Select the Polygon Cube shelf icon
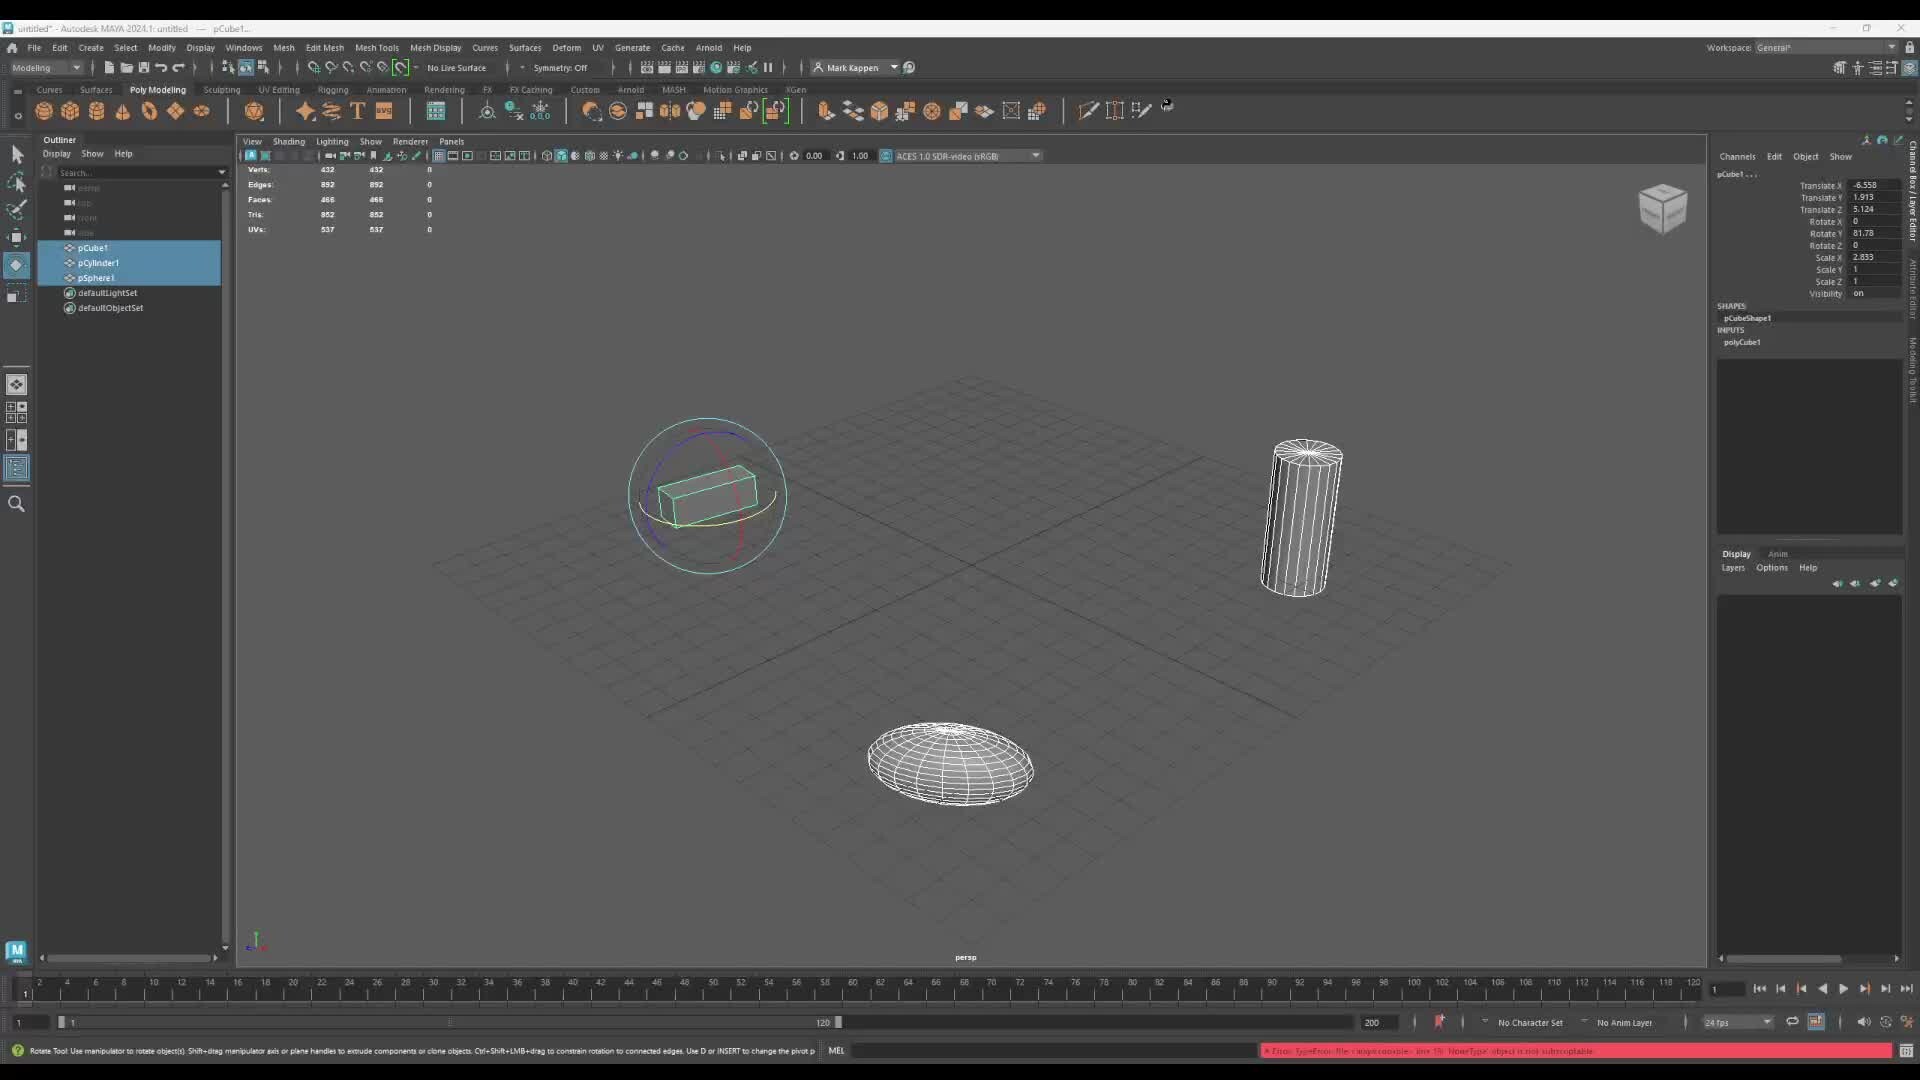The image size is (1920, 1080). click(70, 111)
